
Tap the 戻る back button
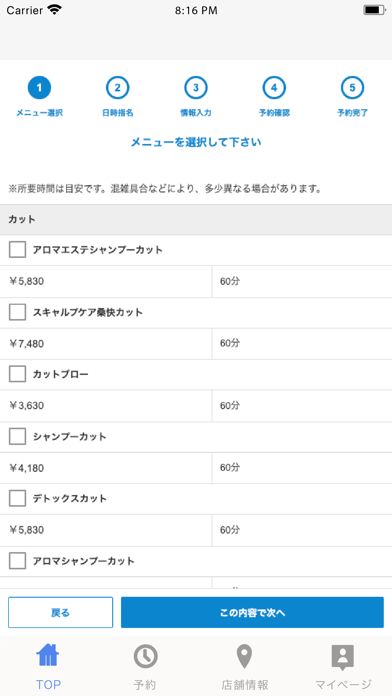(x=60, y=613)
